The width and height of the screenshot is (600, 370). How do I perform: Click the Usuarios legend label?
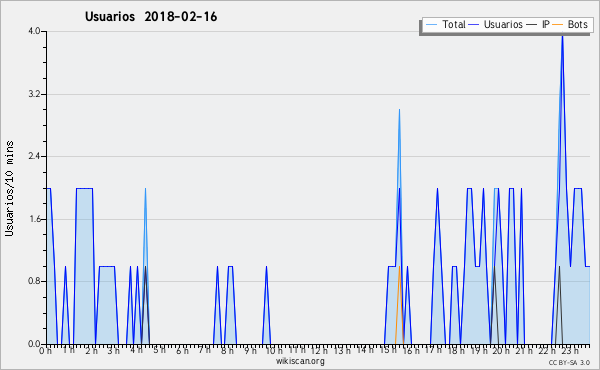tap(503, 25)
